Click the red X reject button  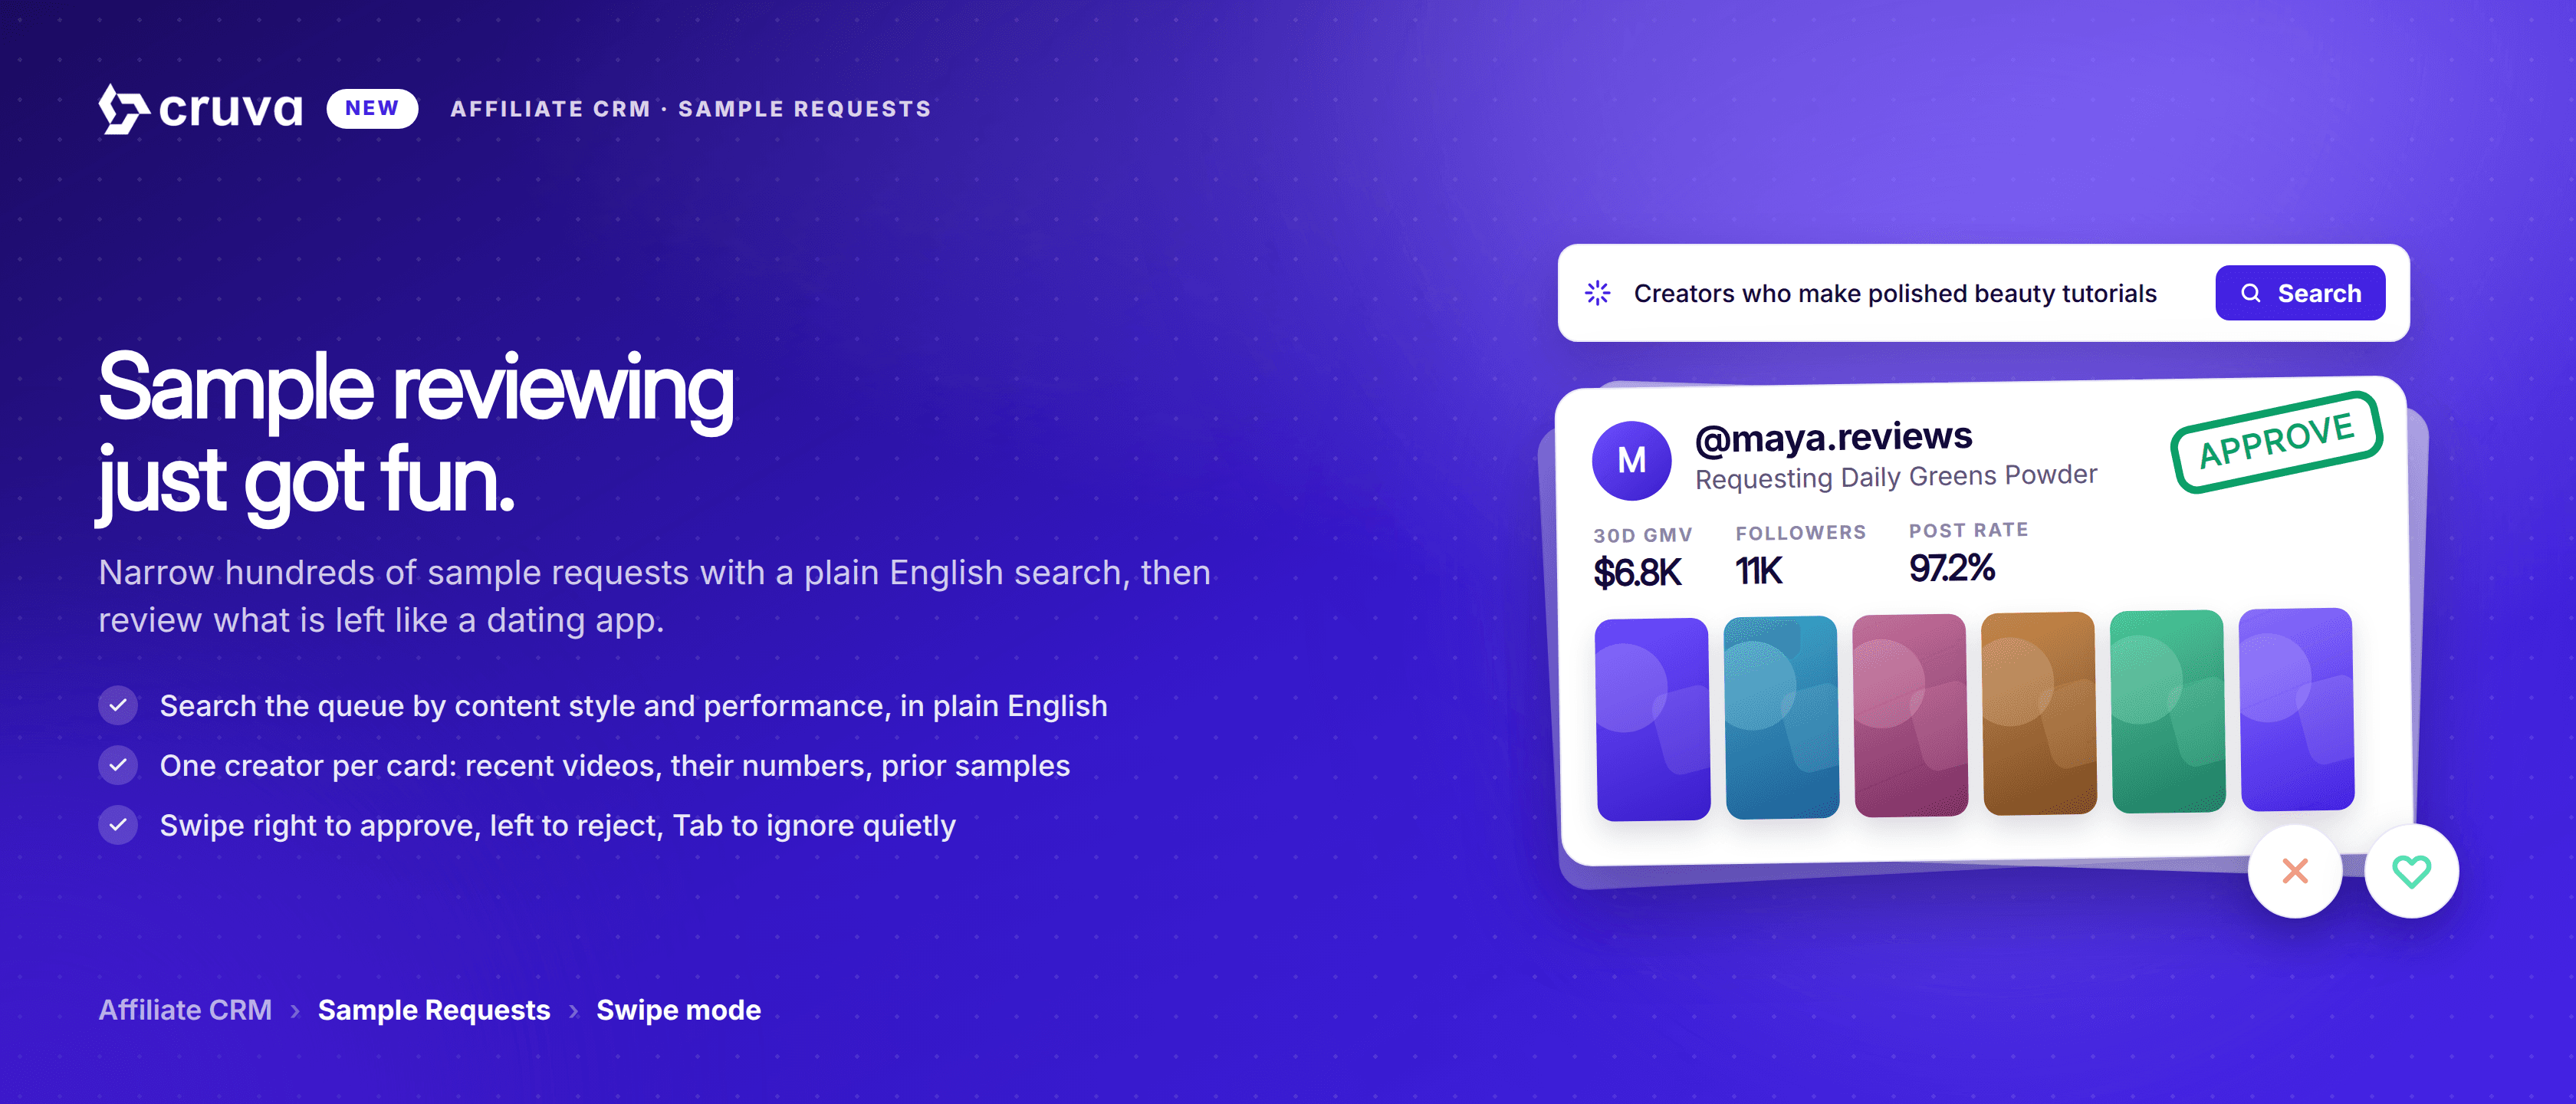(x=2295, y=871)
